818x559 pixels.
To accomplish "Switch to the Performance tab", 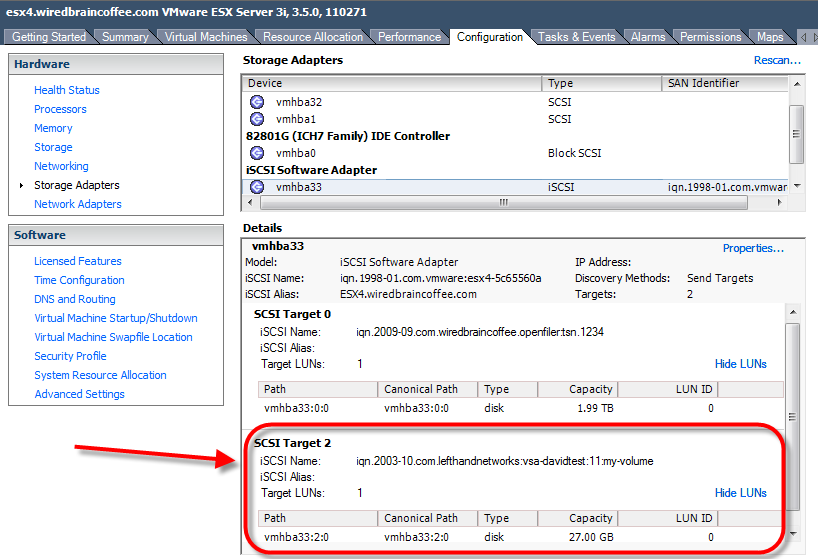I will point(409,37).
